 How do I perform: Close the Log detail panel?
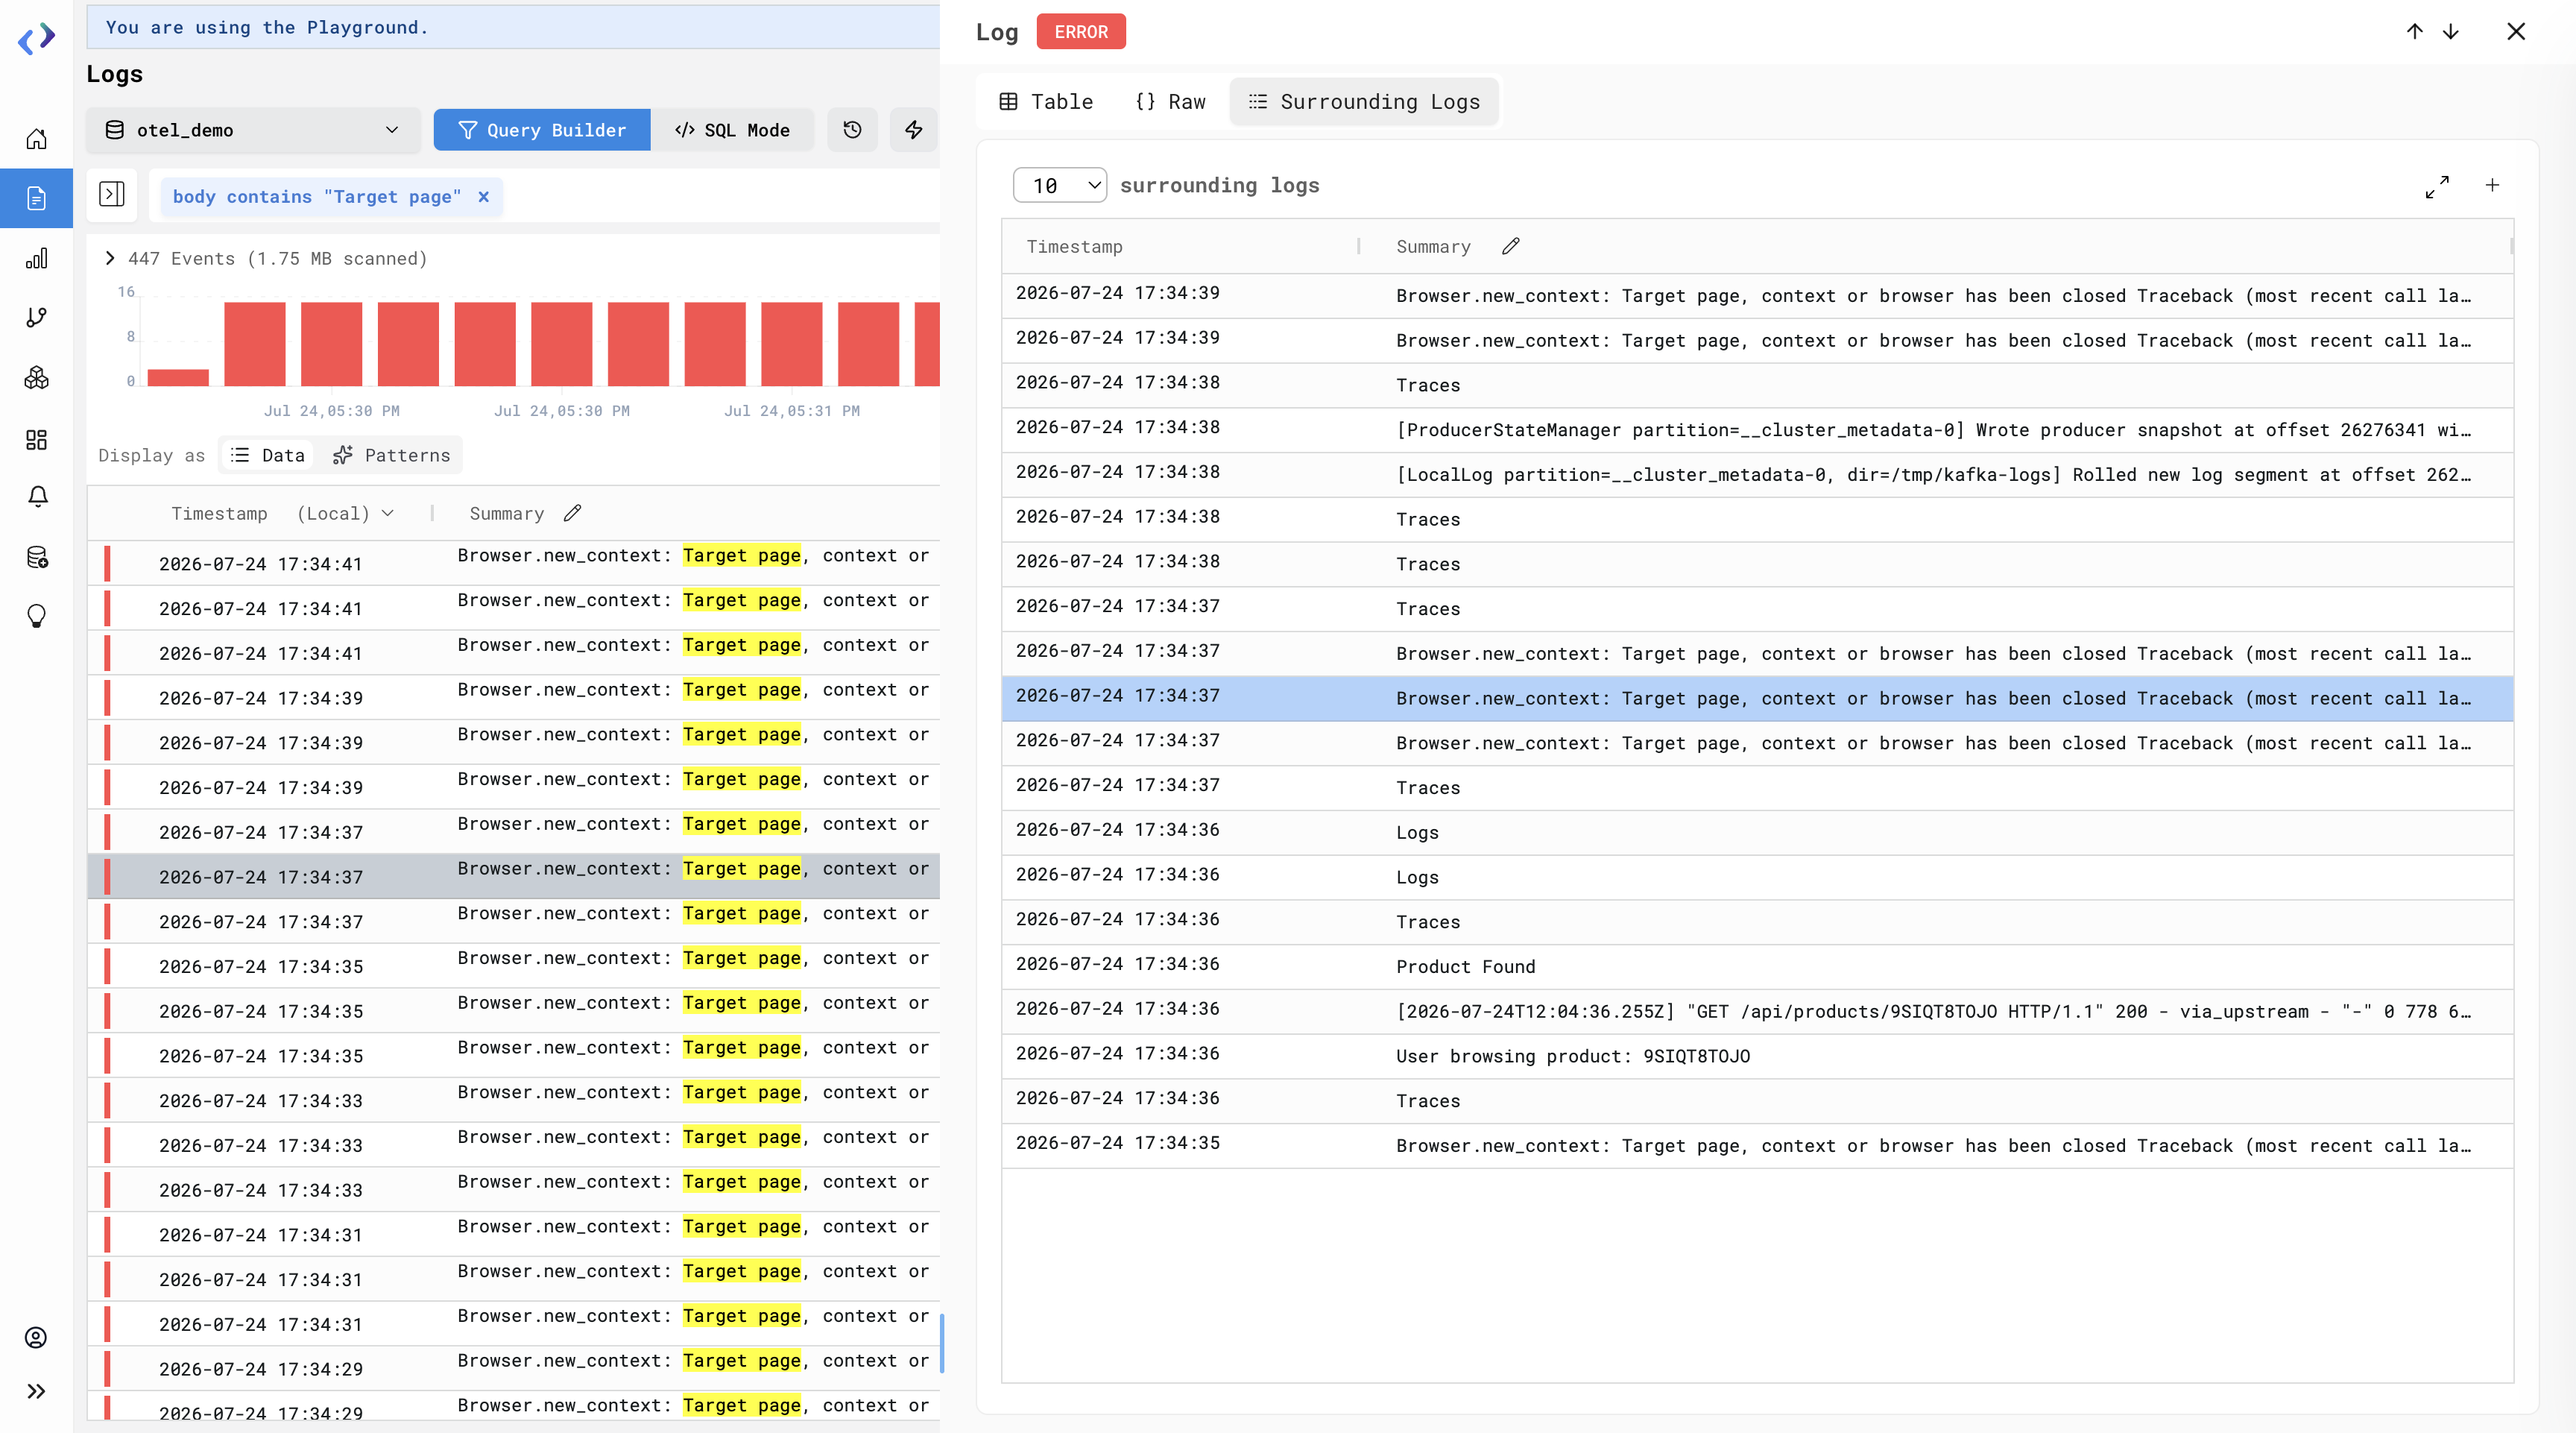[x=2516, y=31]
